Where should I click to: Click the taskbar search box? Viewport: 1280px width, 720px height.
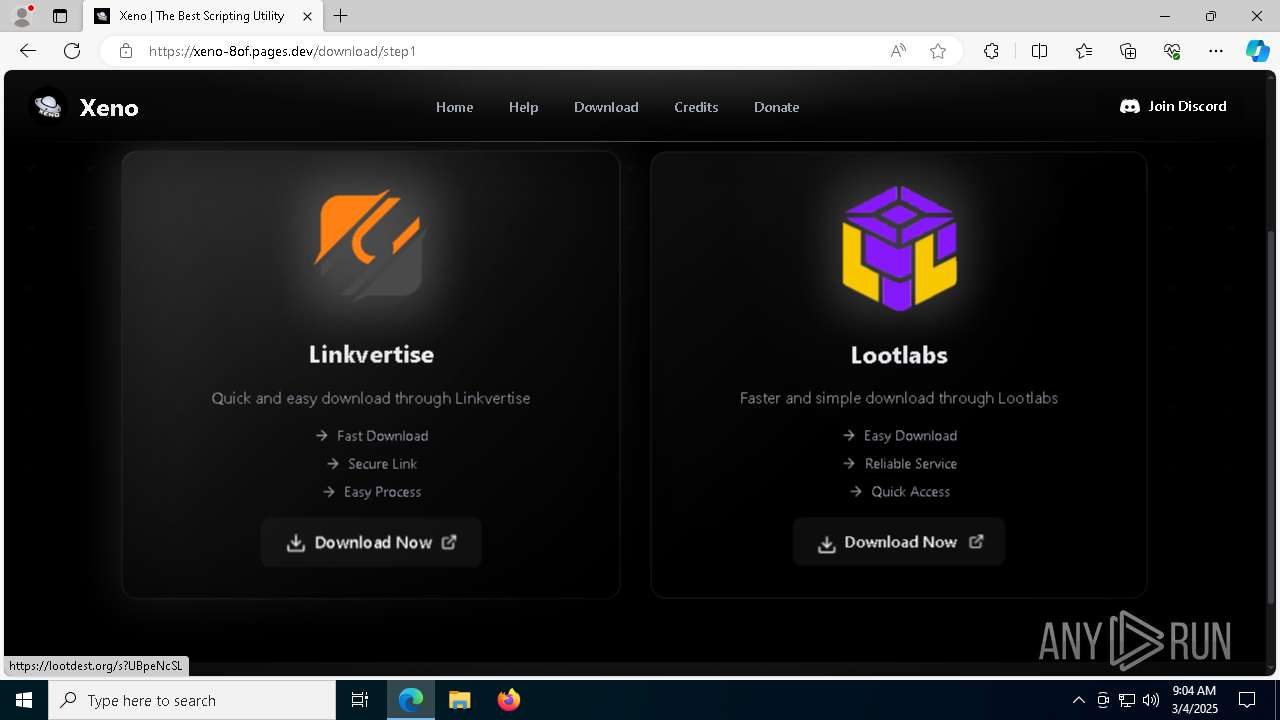[192, 700]
